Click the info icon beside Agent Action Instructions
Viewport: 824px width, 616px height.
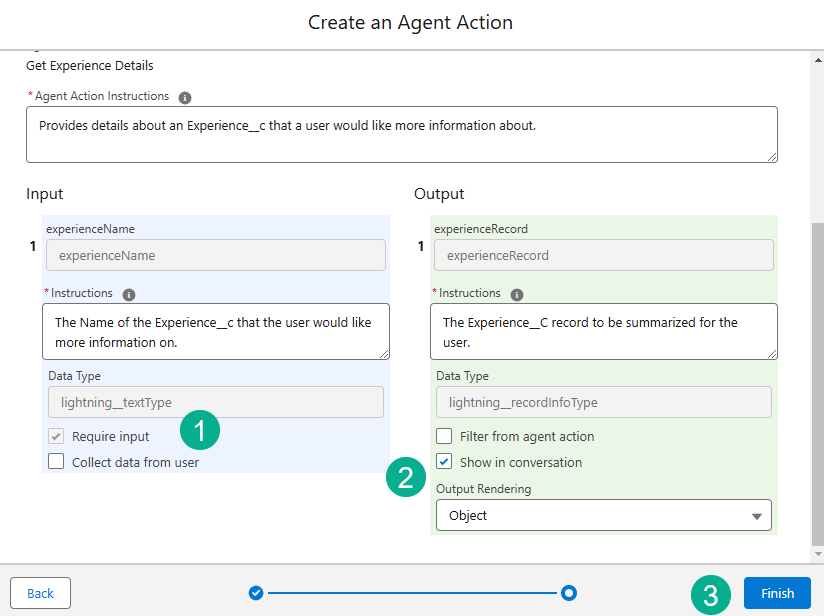click(185, 97)
